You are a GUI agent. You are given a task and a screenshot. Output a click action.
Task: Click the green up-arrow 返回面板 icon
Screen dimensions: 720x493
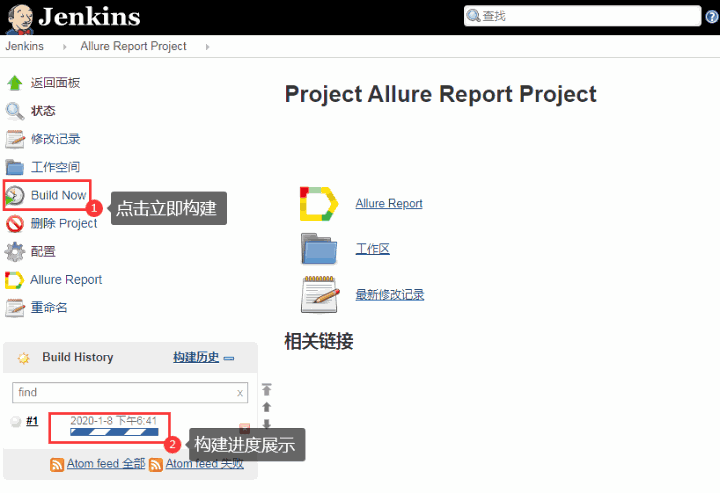point(15,83)
